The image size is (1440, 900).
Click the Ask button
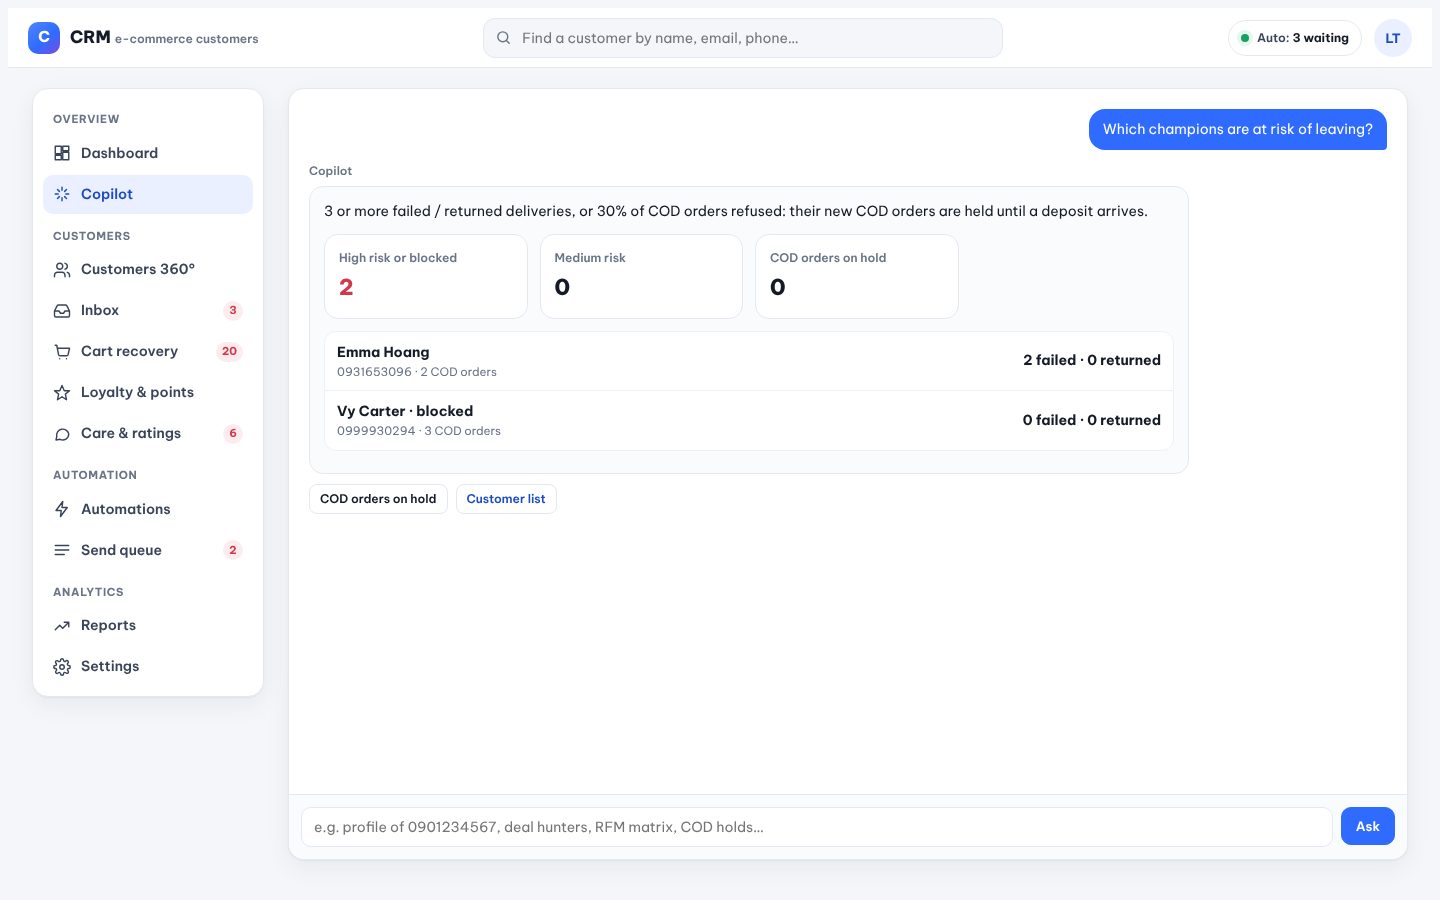(x=1367, y=826)
